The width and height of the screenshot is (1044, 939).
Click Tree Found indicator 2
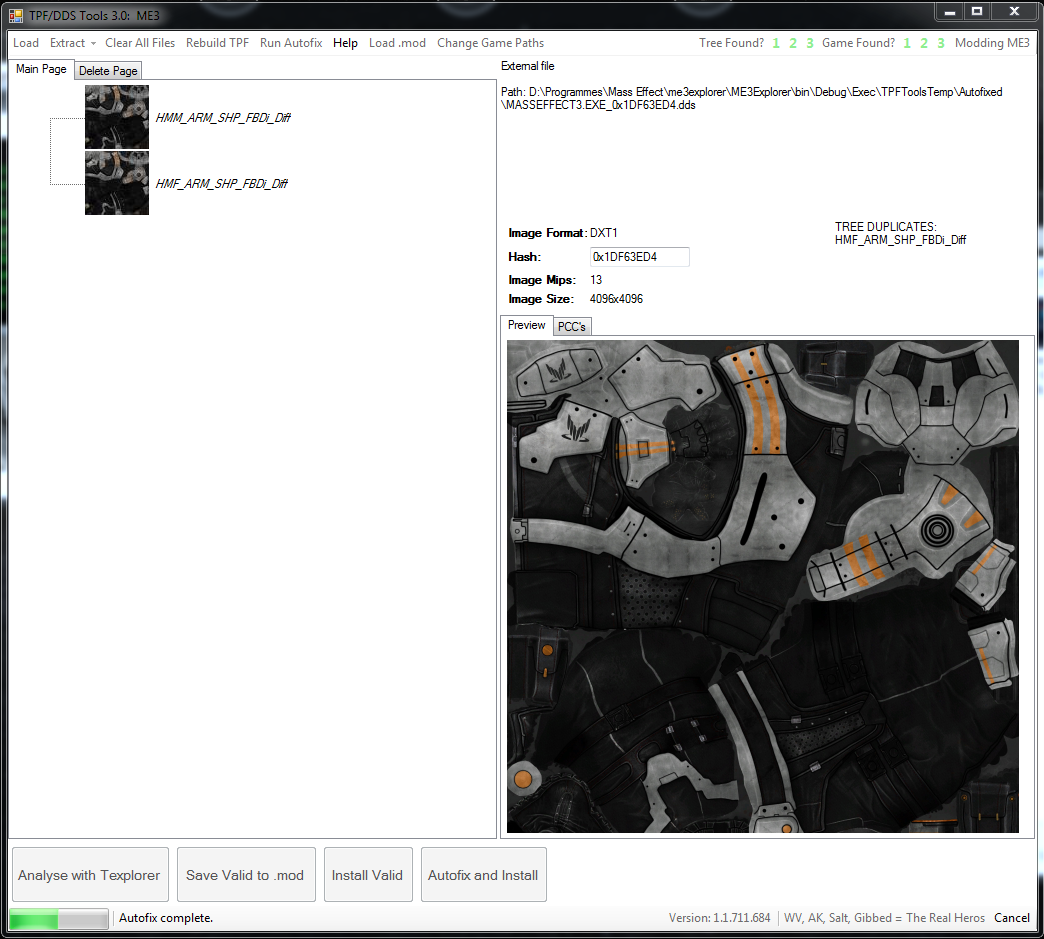pyautogui.click(x=793, y=43)
